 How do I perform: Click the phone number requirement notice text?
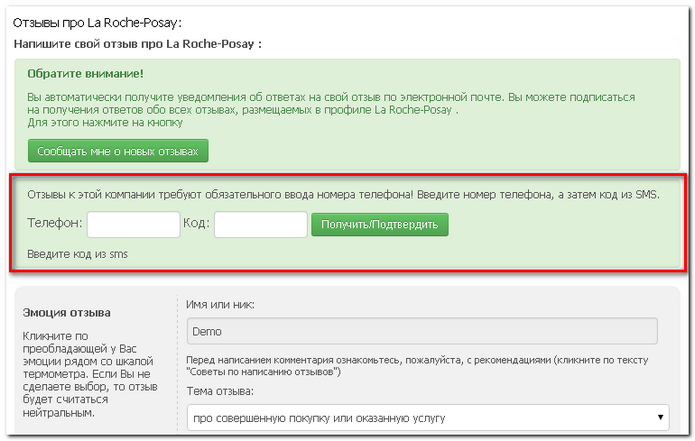342,194
